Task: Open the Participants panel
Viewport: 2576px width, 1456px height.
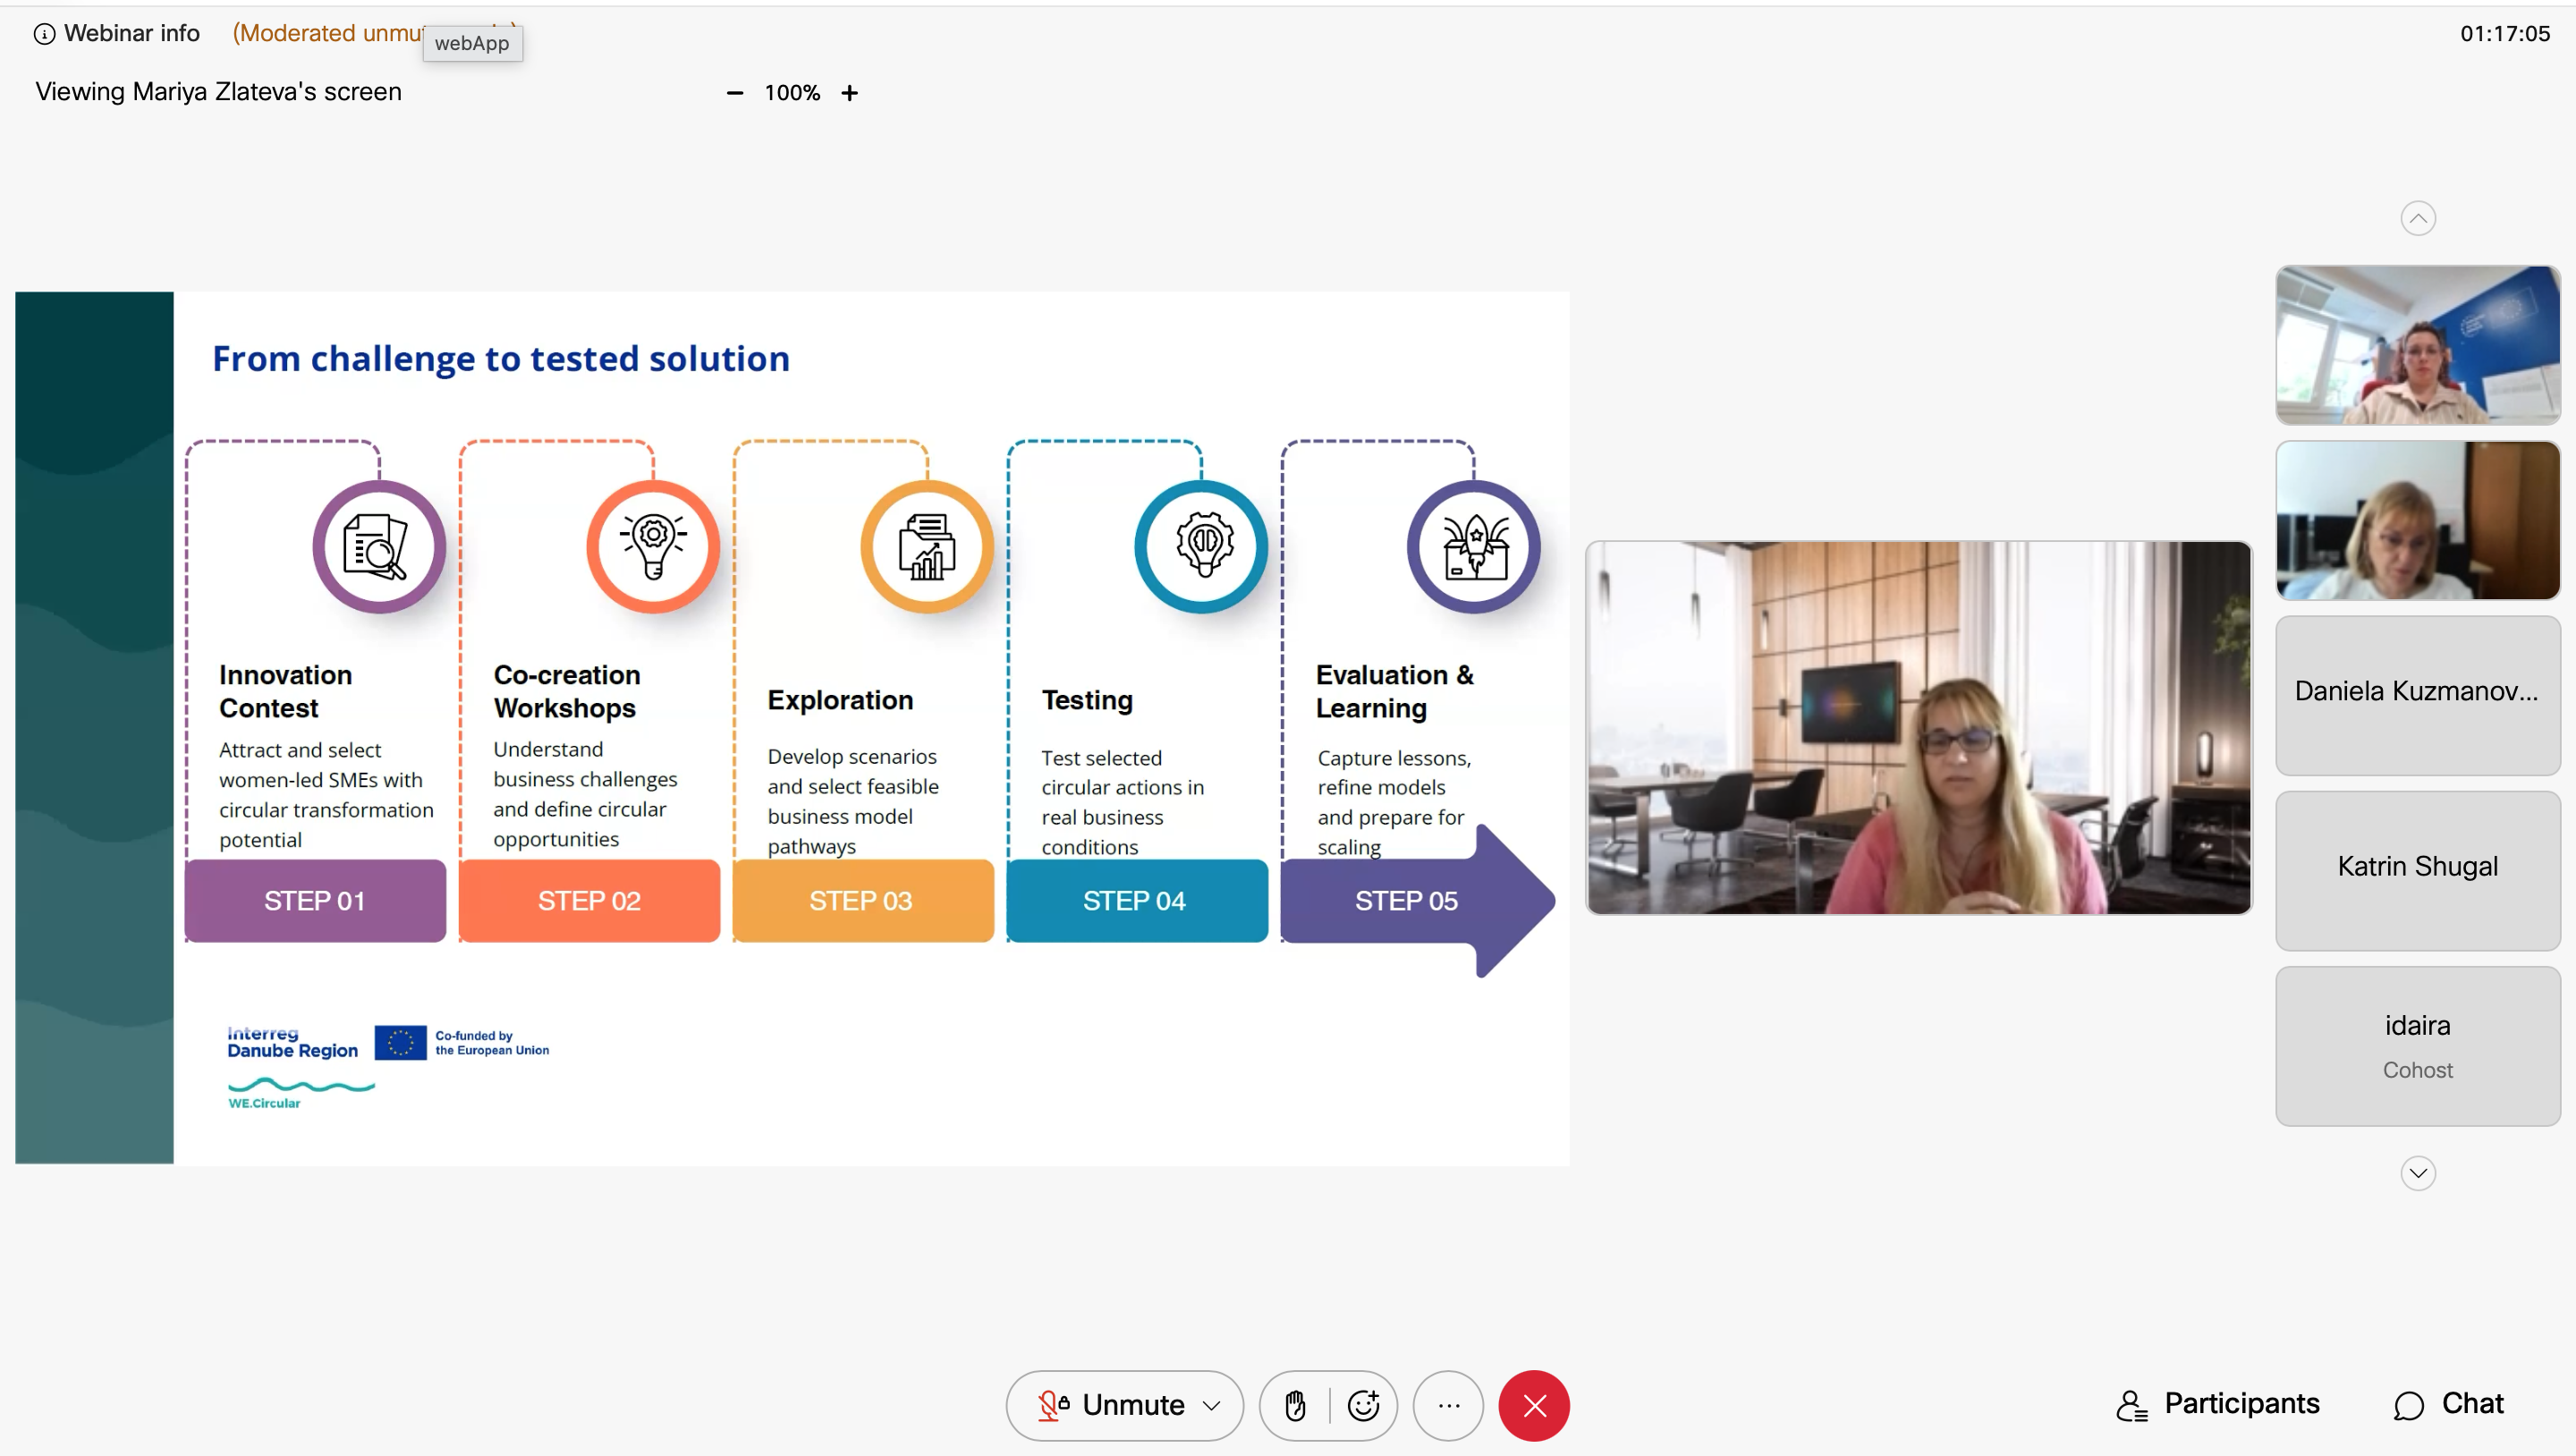Action: pyautogui.click(x=2218, y=1404)
